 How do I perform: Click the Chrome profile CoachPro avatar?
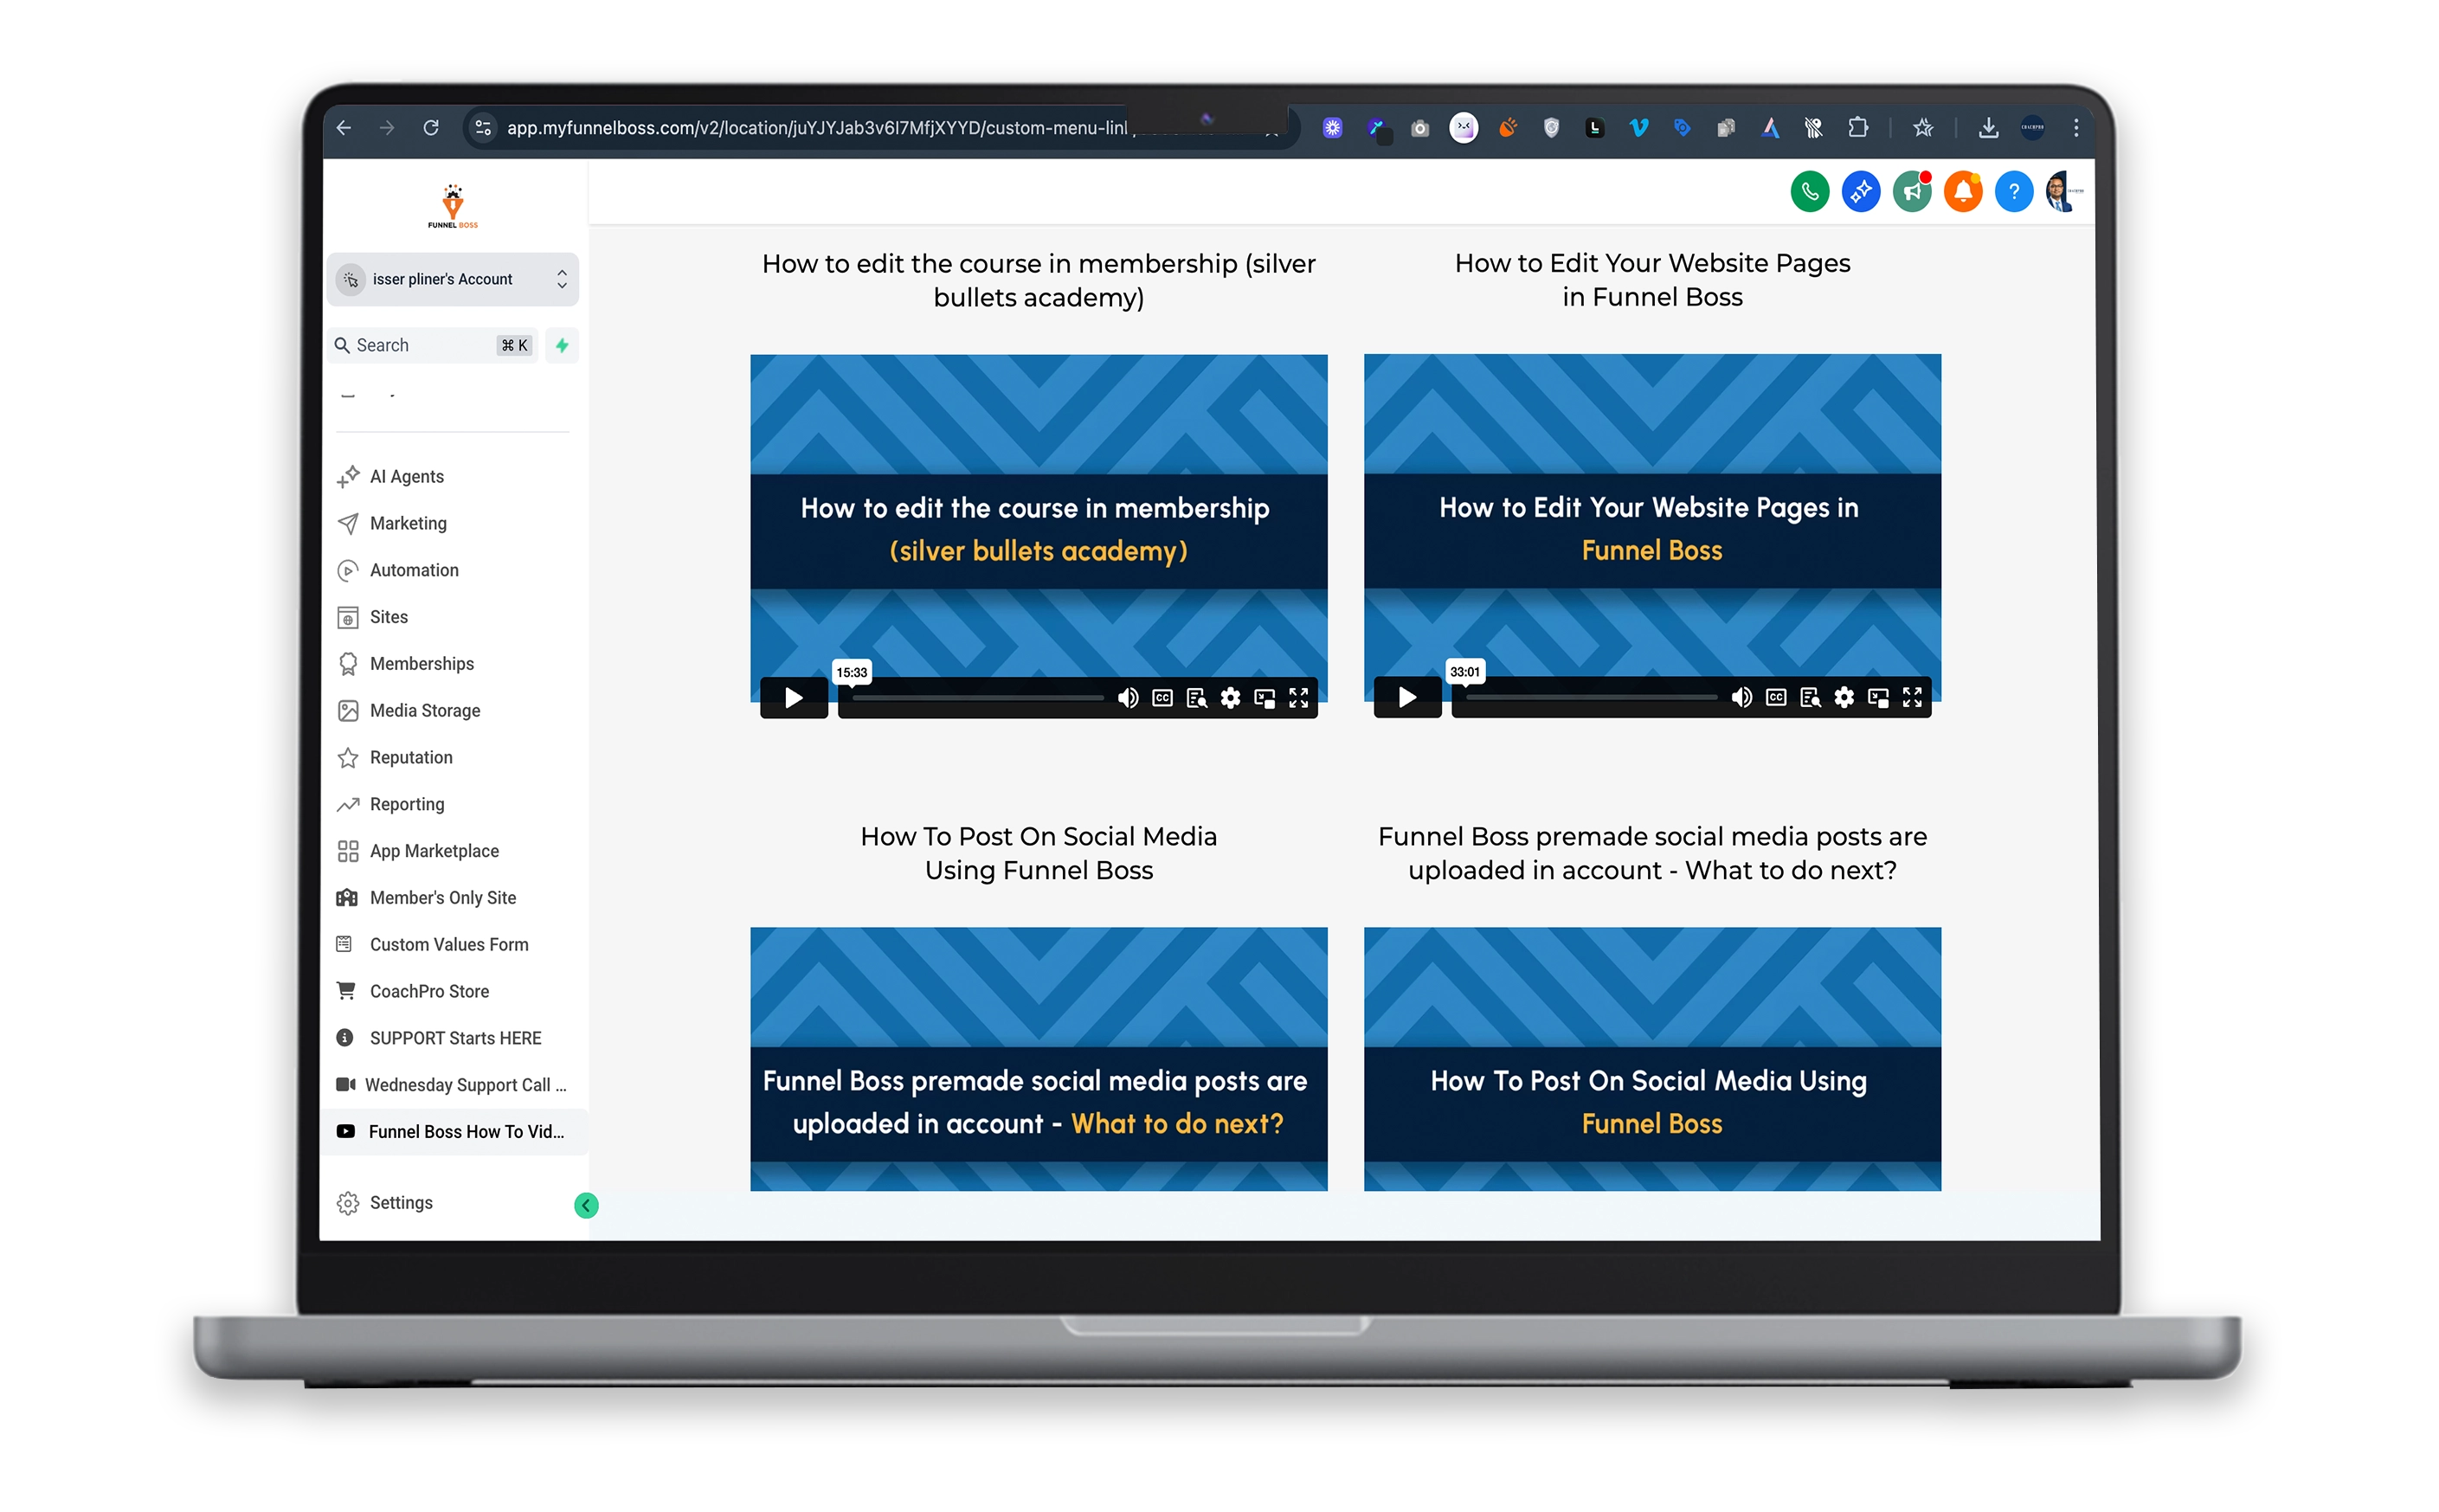2031,127
